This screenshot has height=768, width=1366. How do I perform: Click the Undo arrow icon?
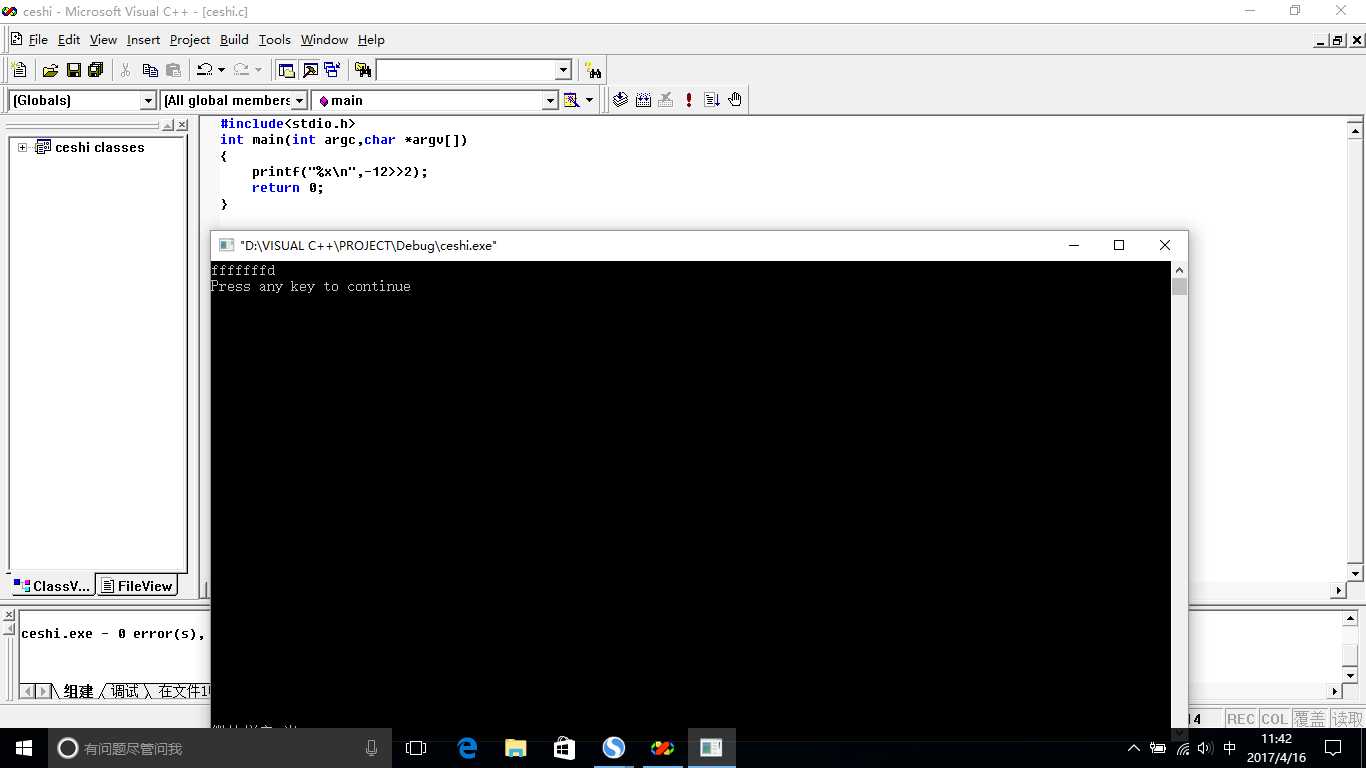[x=205, y=70]
